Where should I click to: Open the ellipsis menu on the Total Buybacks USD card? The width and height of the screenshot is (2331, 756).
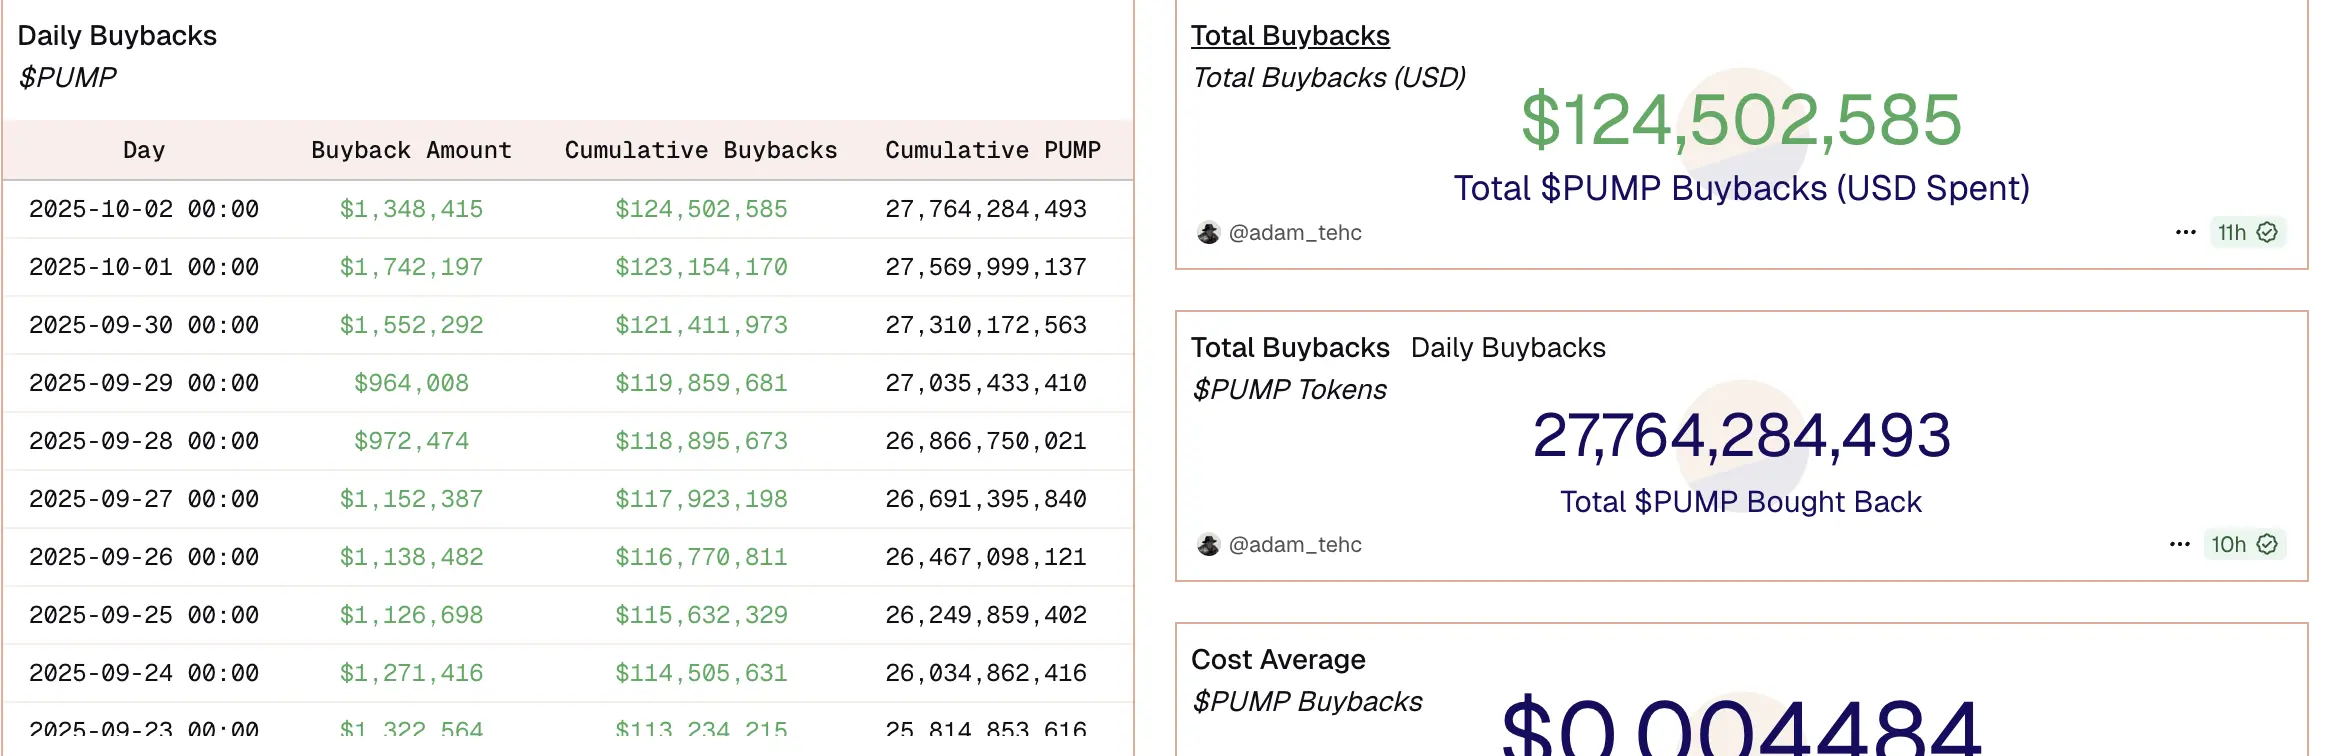pyautogui.click(x=2185, y=232)
